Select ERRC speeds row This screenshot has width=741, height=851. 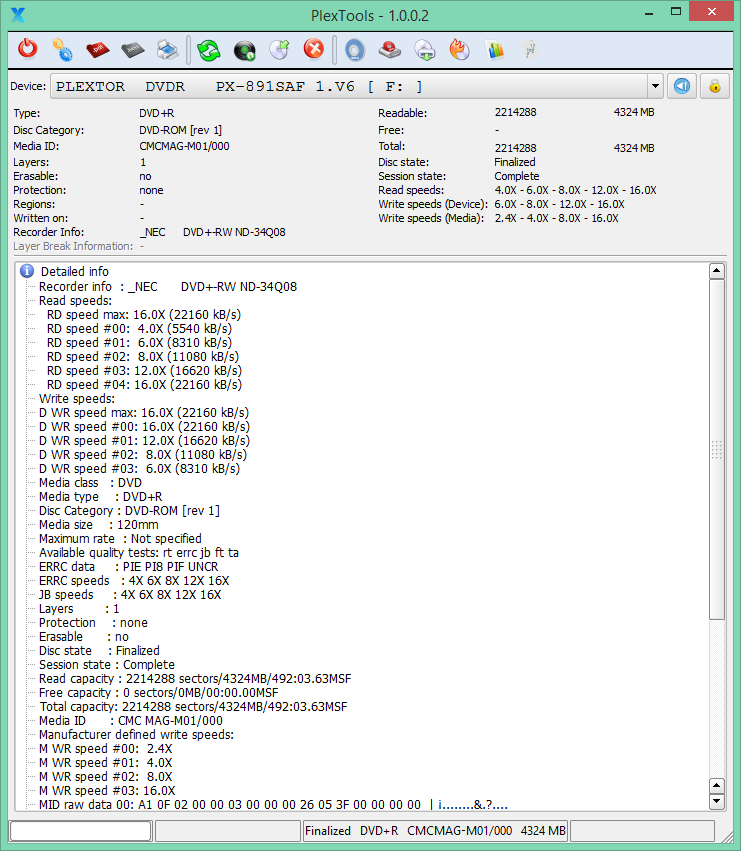pos(134,581)
